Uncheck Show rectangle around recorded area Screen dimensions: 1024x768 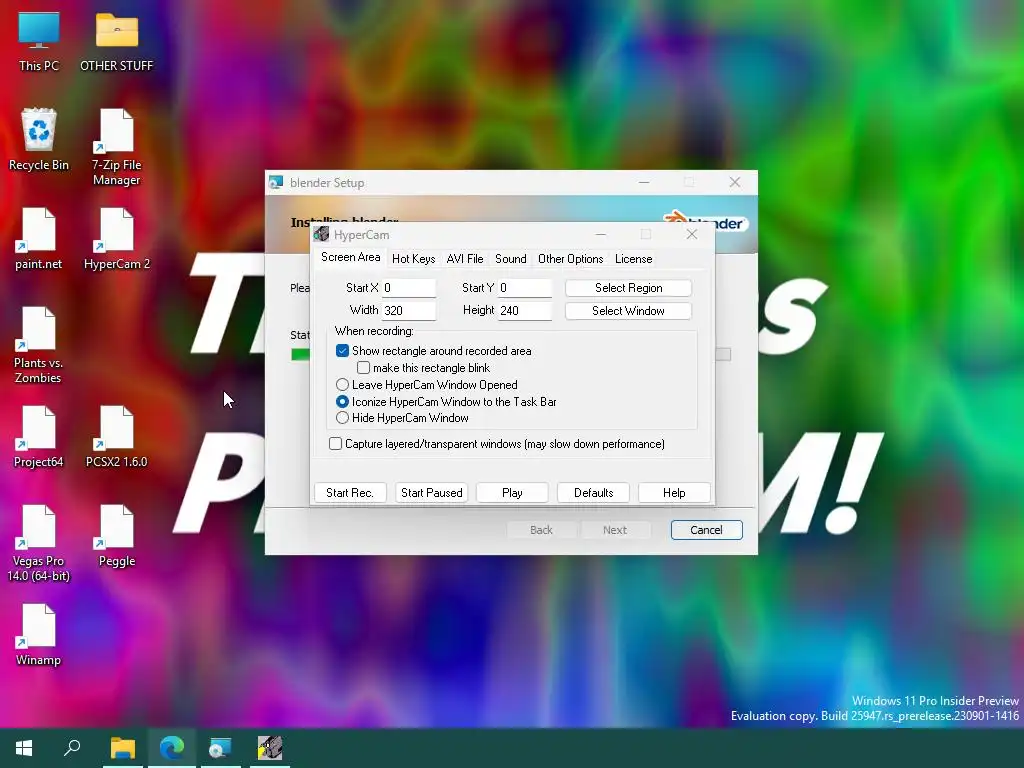[342, 351]
